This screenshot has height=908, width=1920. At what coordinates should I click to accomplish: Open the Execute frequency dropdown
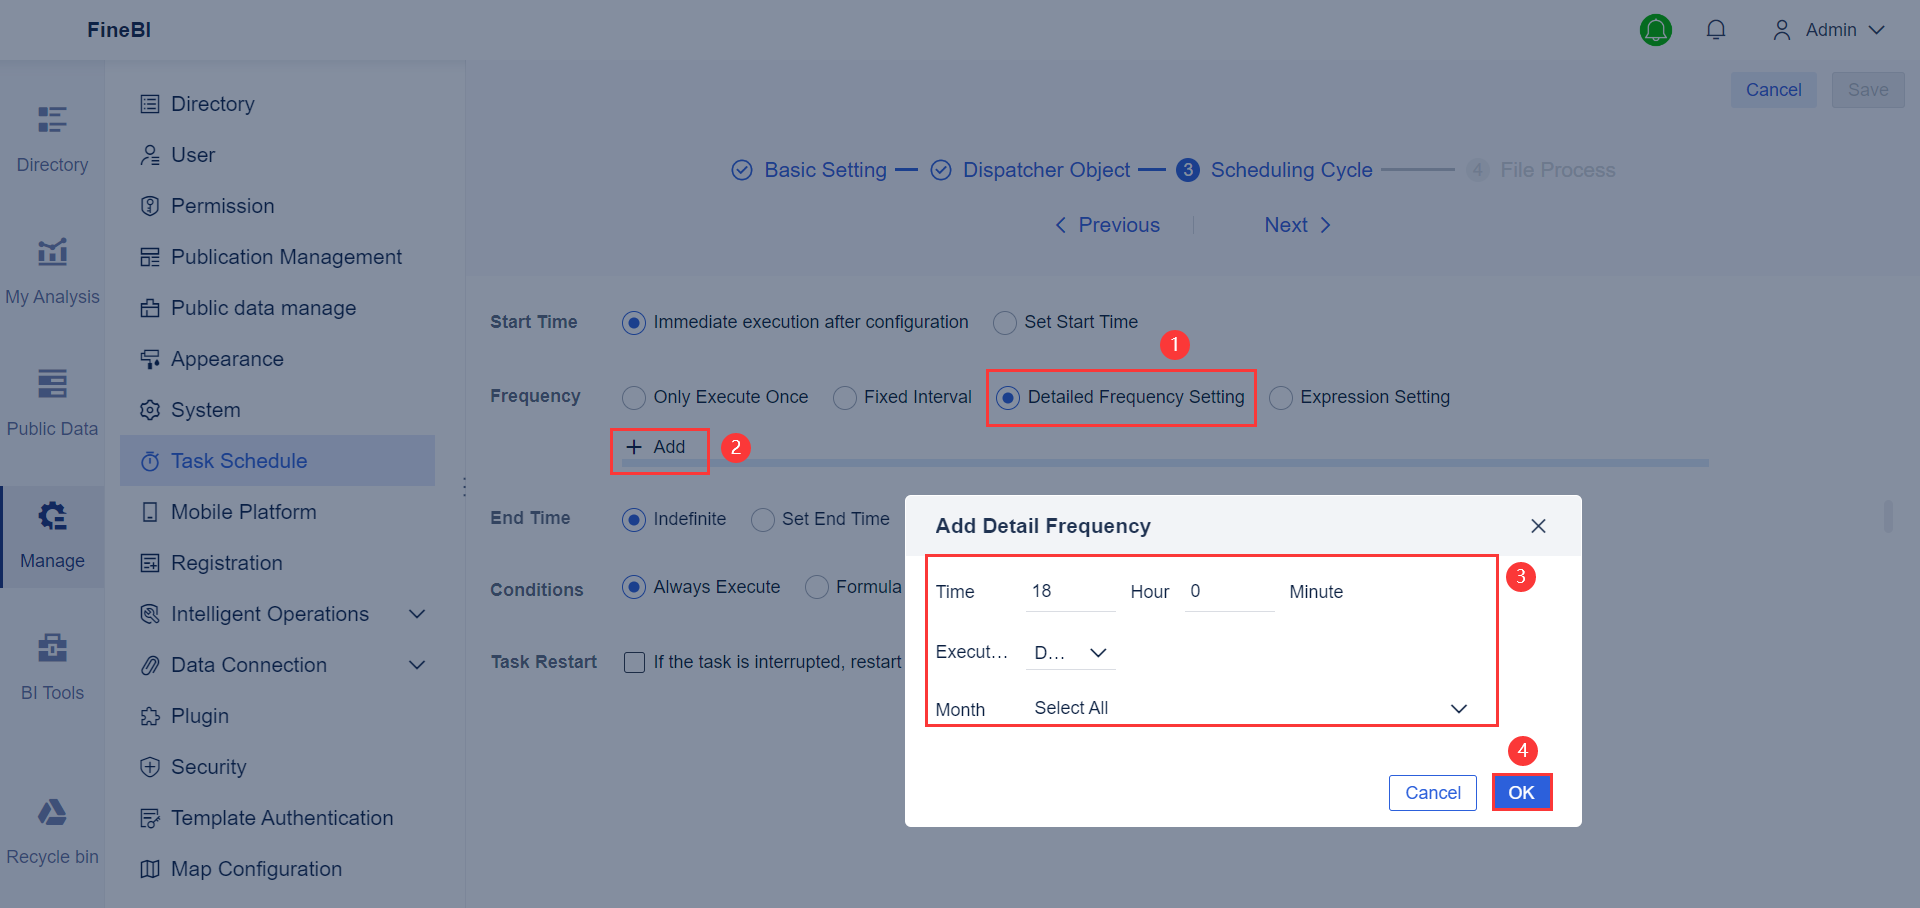click(x=1097, y=652)
